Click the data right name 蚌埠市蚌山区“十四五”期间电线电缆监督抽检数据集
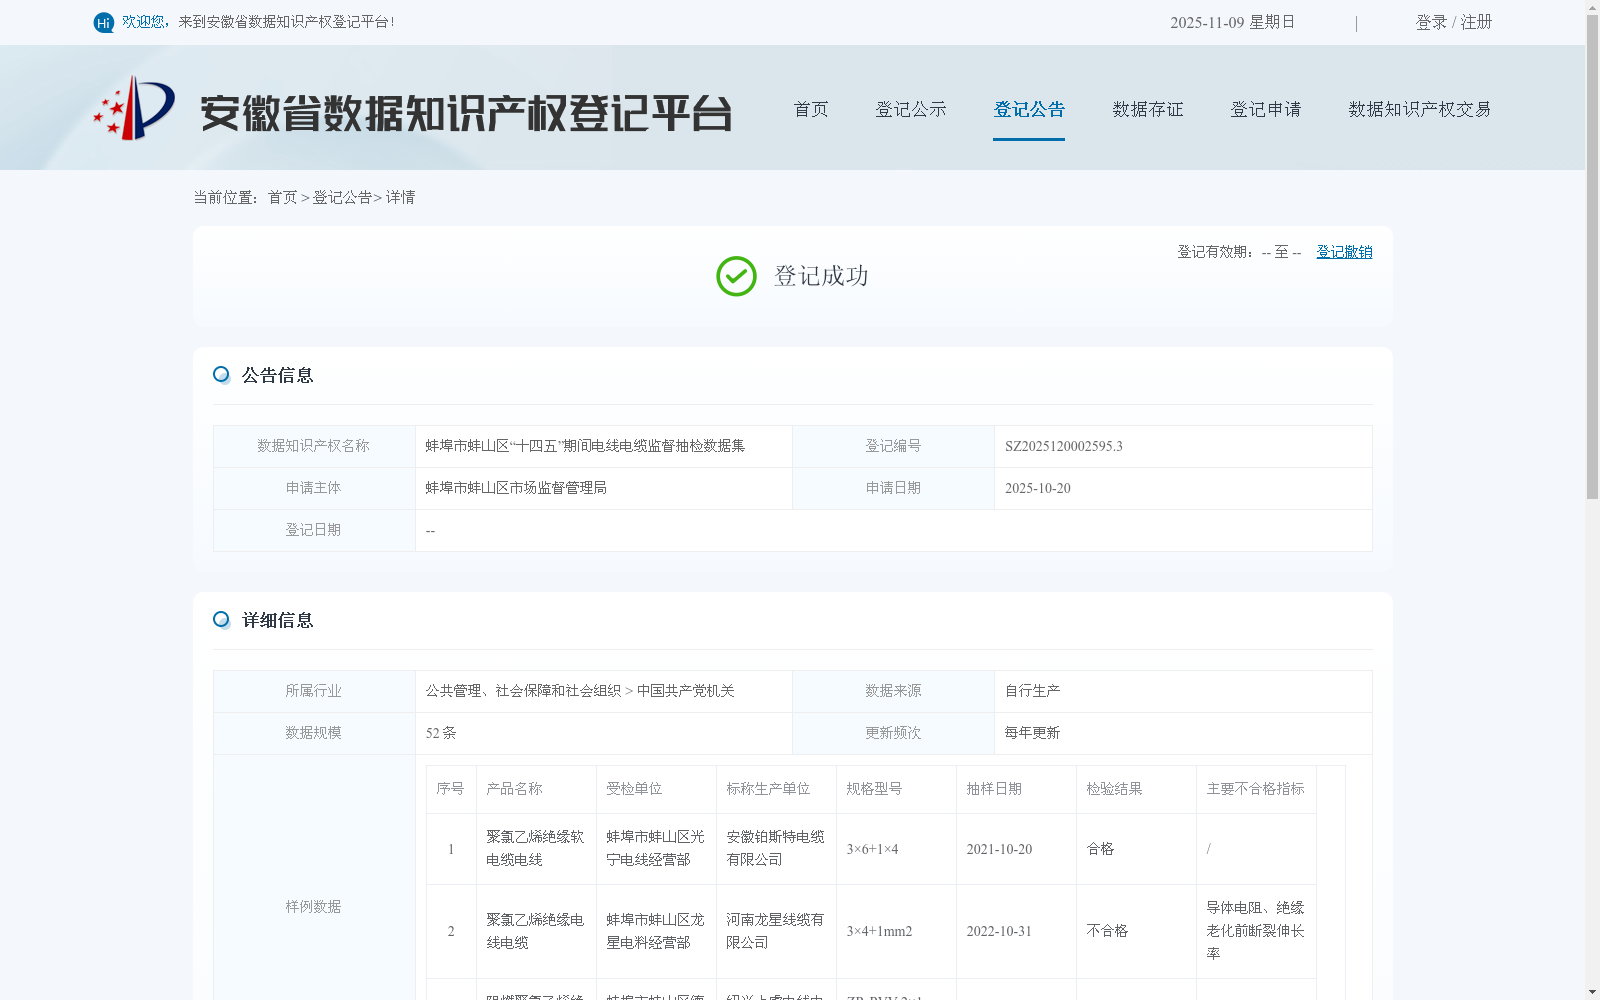The height and width of the screenshot is (1000, 1600). 585,446
